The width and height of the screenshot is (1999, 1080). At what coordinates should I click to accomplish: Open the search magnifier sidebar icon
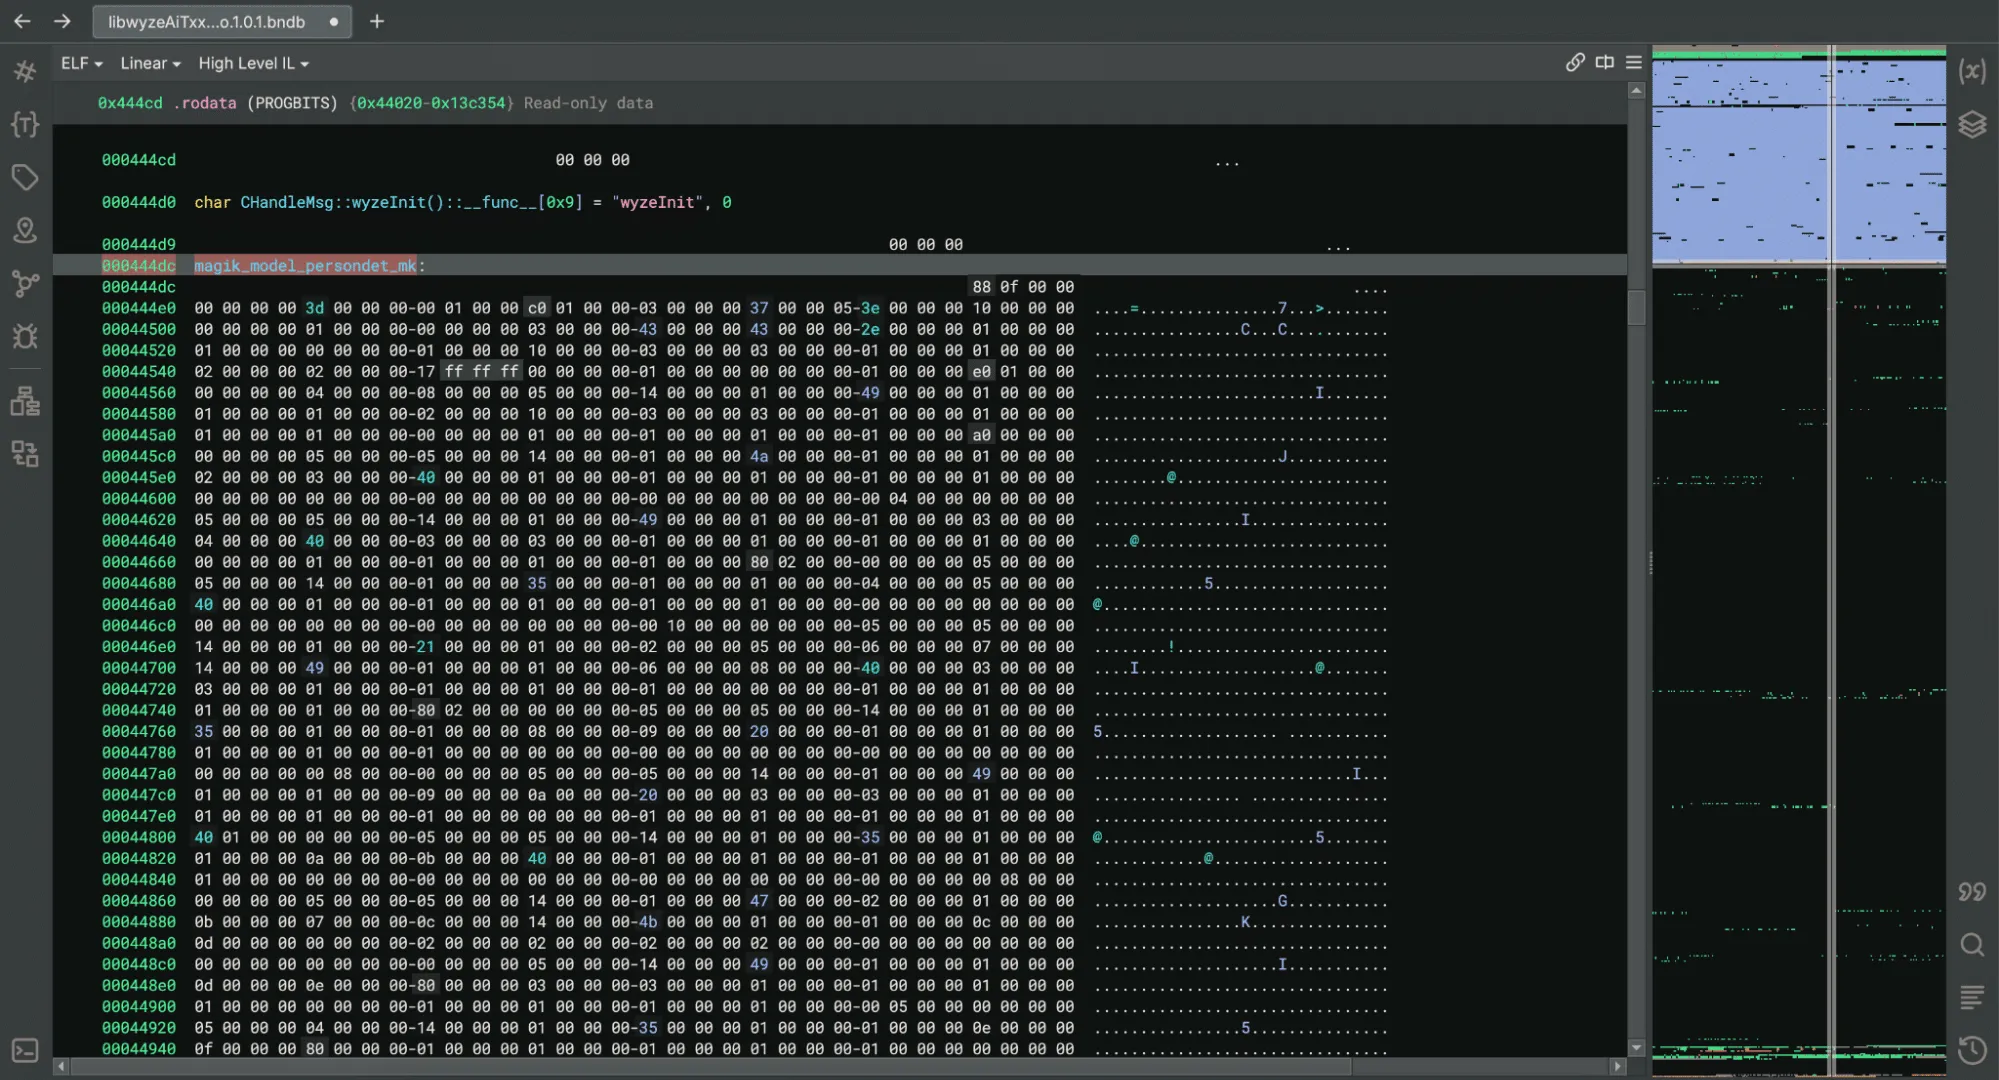click(1971, 945)
